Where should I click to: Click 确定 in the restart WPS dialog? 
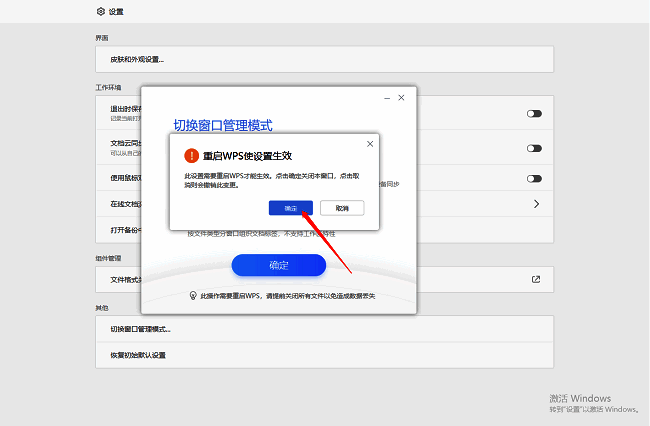[292, 208]
